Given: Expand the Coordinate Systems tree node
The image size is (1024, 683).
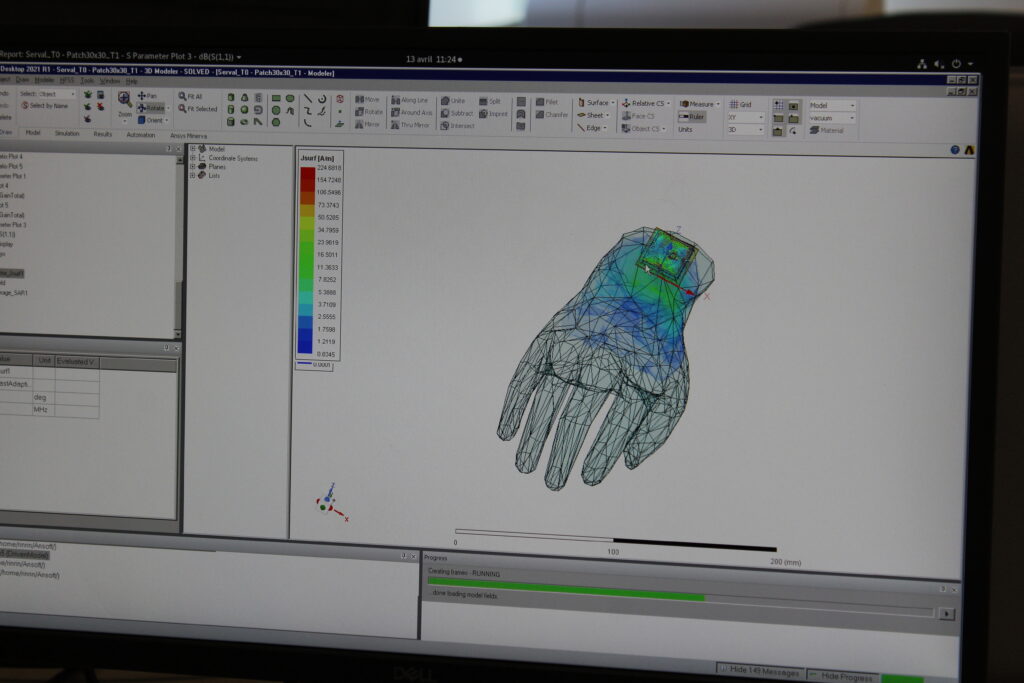Looking at the screenshot, I should pos(193,158).
